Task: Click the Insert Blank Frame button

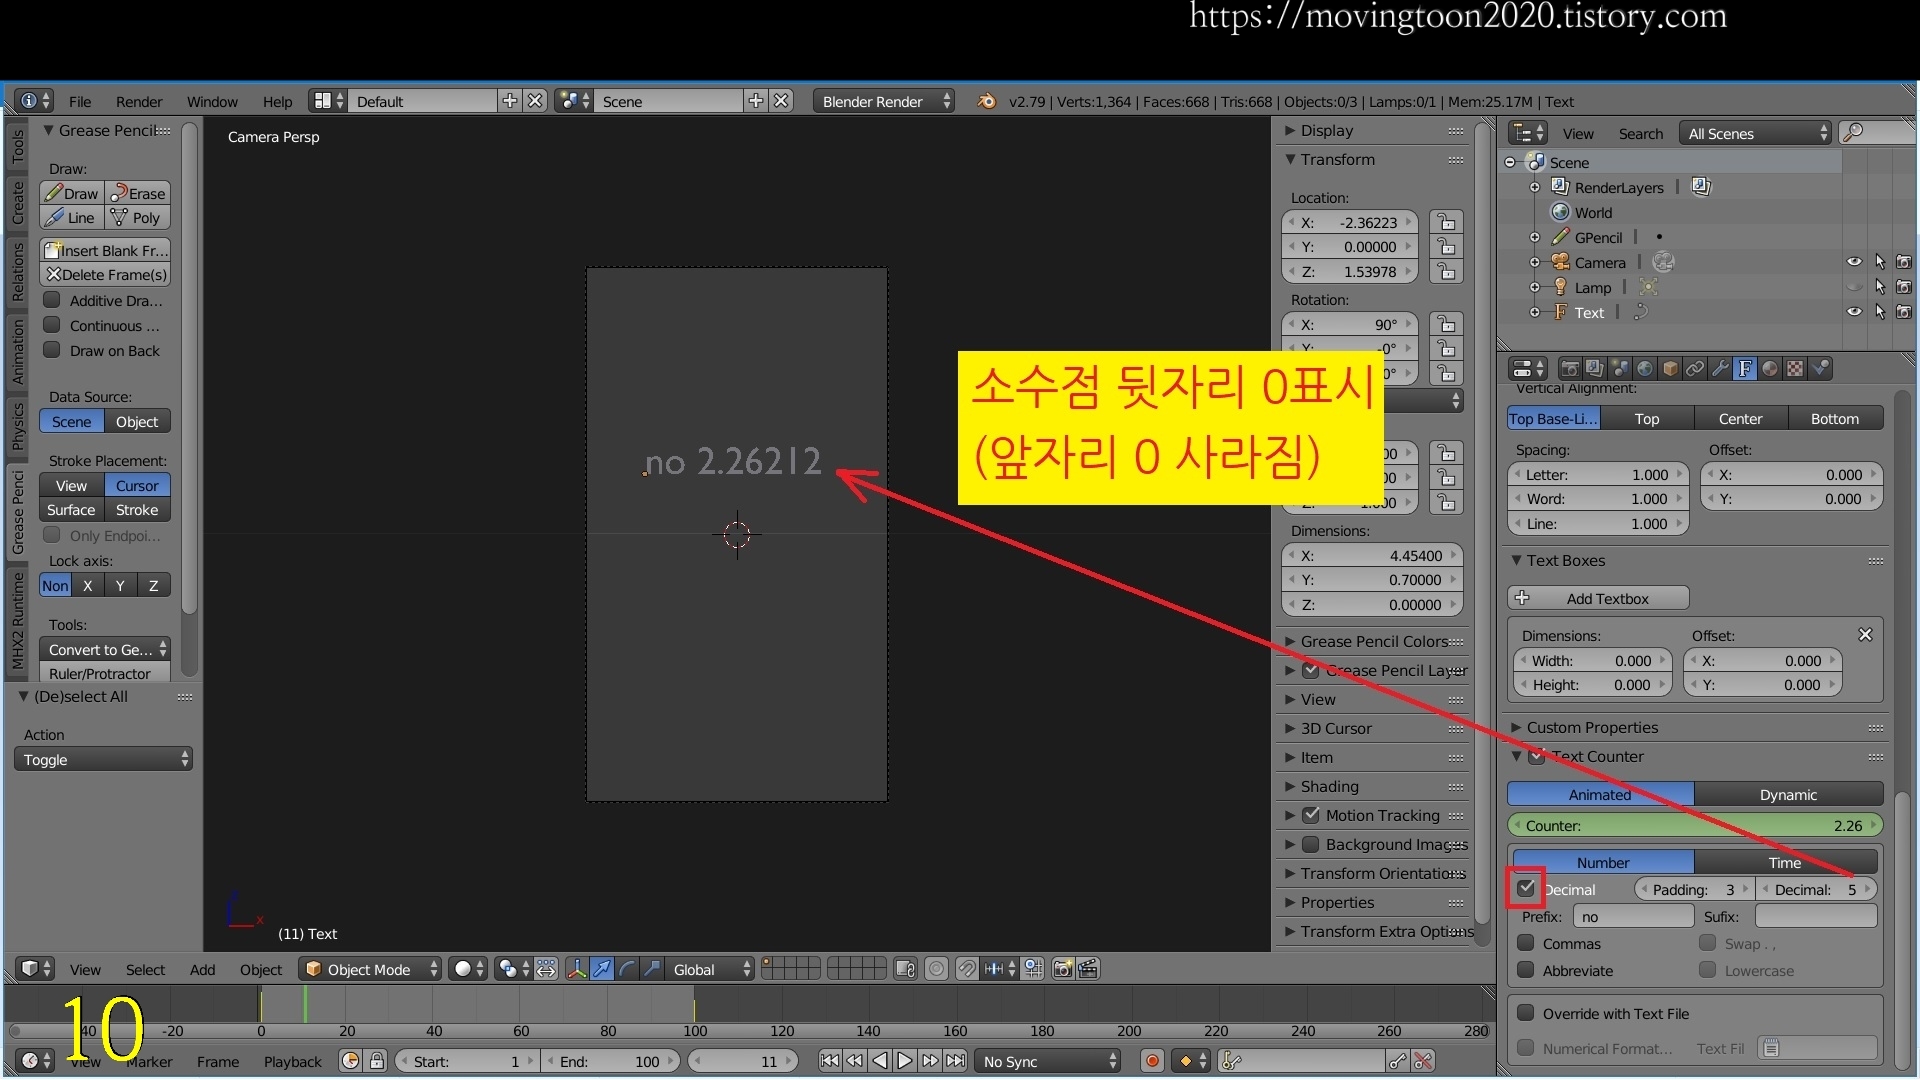Action: click(x=105, y=250)
